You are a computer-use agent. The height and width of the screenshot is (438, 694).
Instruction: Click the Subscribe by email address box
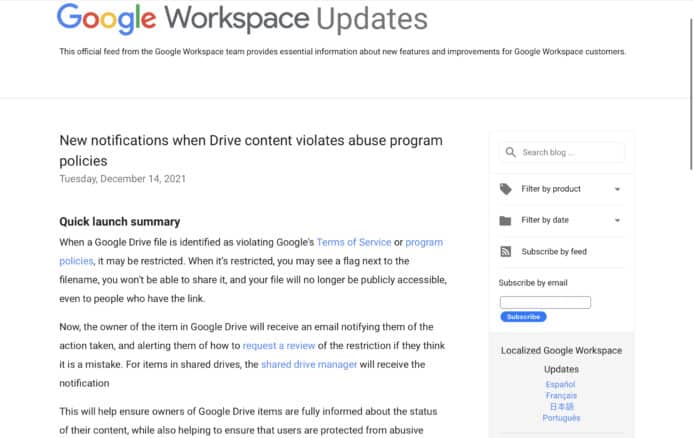coord(545,302)
